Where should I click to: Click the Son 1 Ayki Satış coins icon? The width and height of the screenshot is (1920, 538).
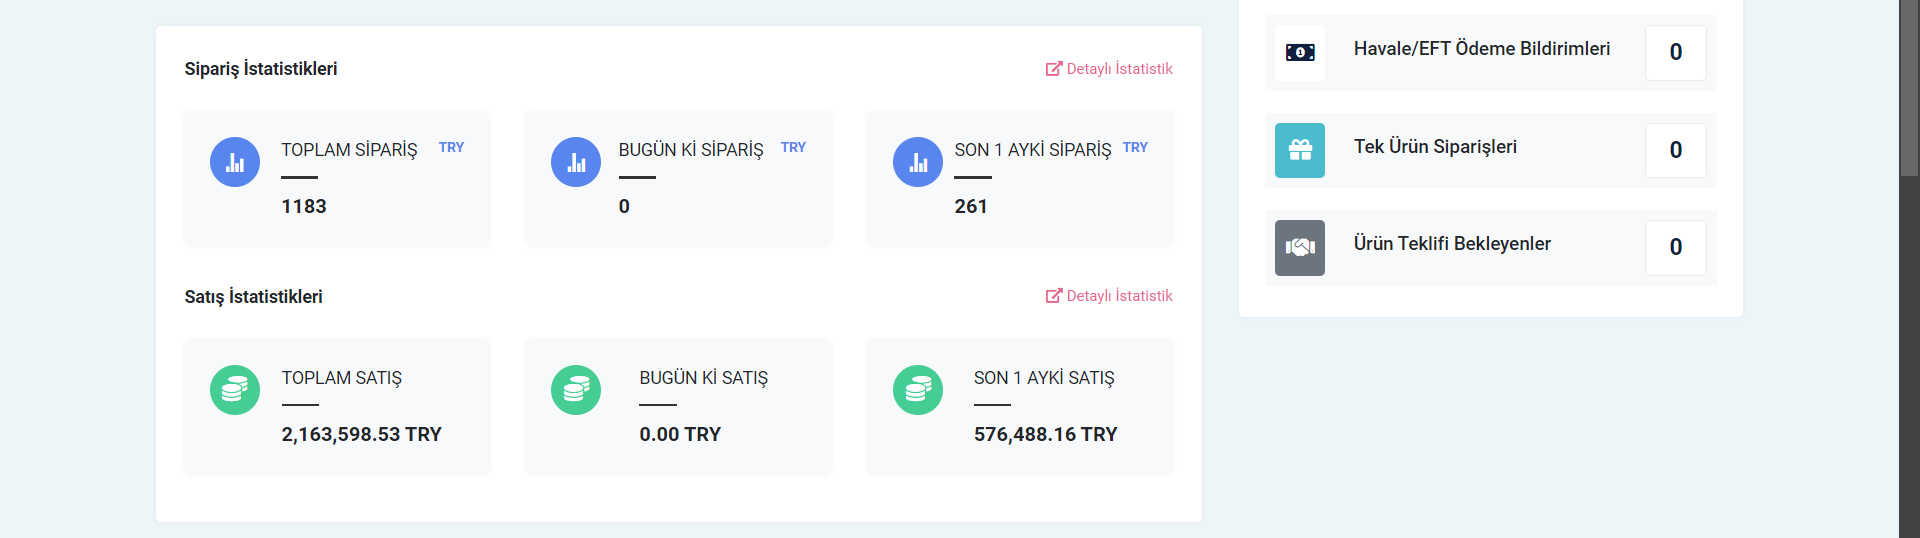click(918, 390)
